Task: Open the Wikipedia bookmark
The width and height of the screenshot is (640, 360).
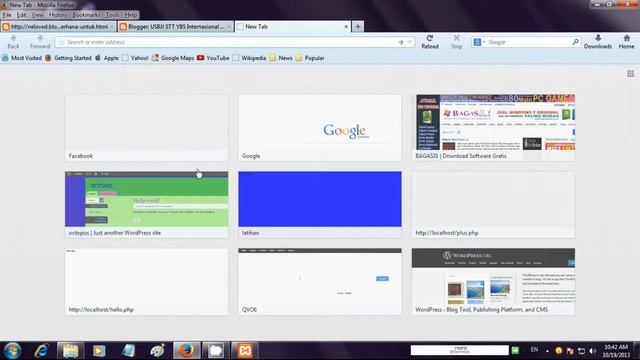Action: tap(249, 58)
